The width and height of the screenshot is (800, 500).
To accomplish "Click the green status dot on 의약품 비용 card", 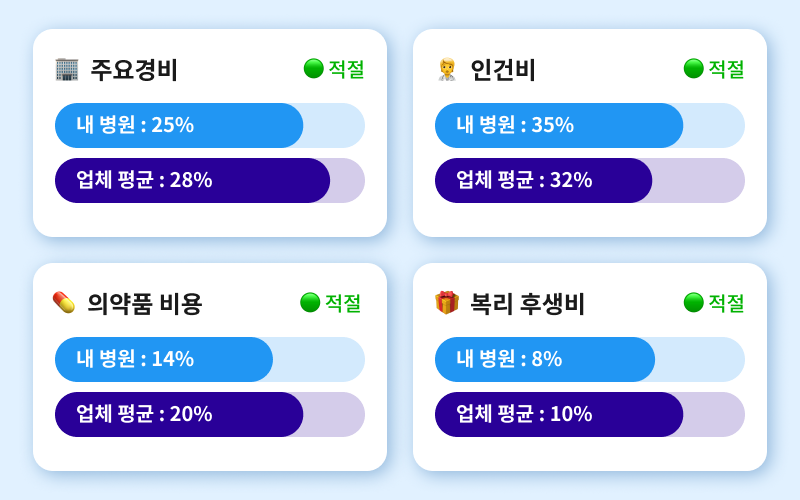I will [310, 302].
